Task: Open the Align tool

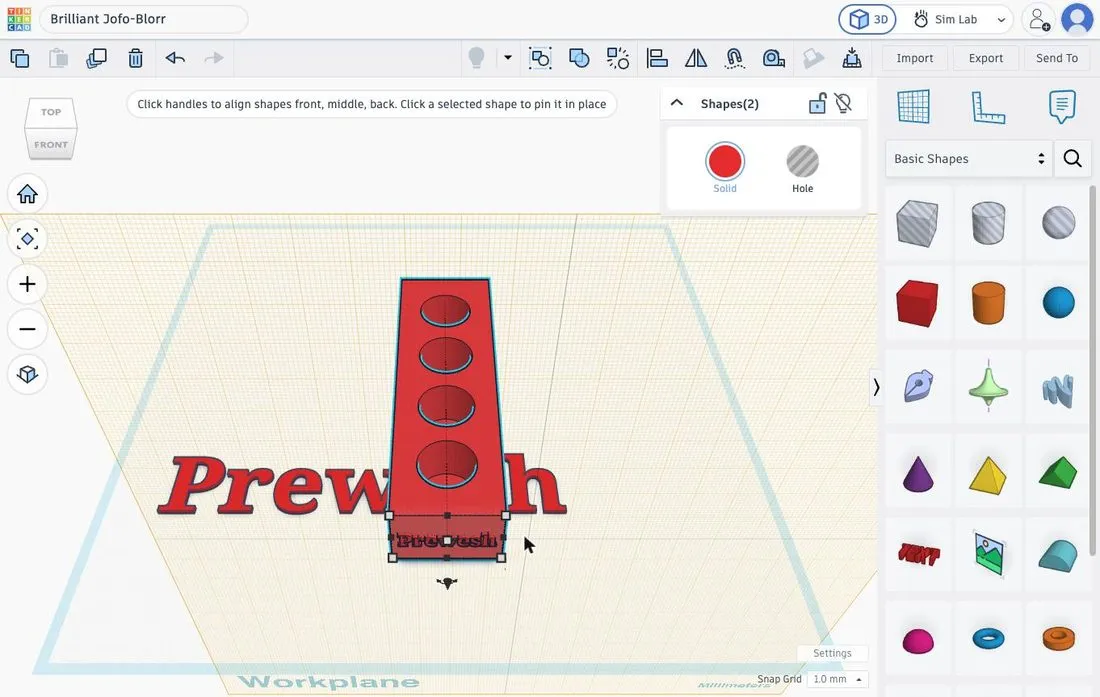Action: (657, 58)
